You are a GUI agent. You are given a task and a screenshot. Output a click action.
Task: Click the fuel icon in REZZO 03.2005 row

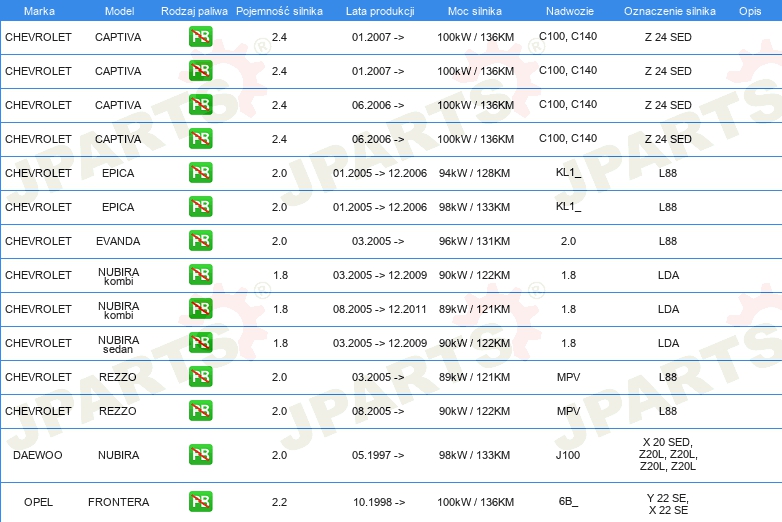(200, 376)
